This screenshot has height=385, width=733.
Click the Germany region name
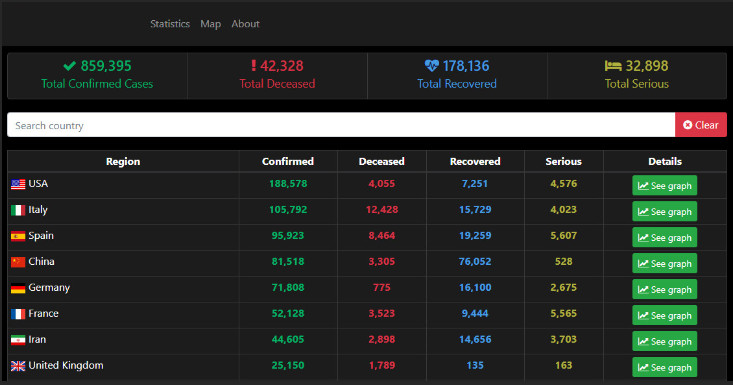(49, 288)
